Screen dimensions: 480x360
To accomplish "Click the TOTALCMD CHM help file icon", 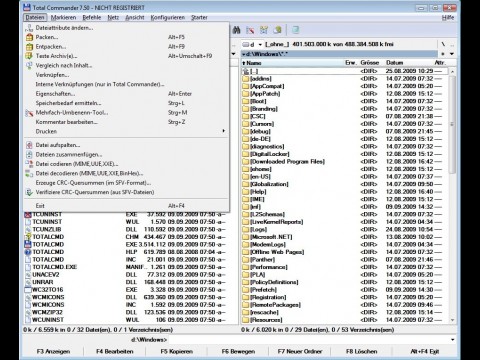I will pyautogui.click(x=28, y=237).
